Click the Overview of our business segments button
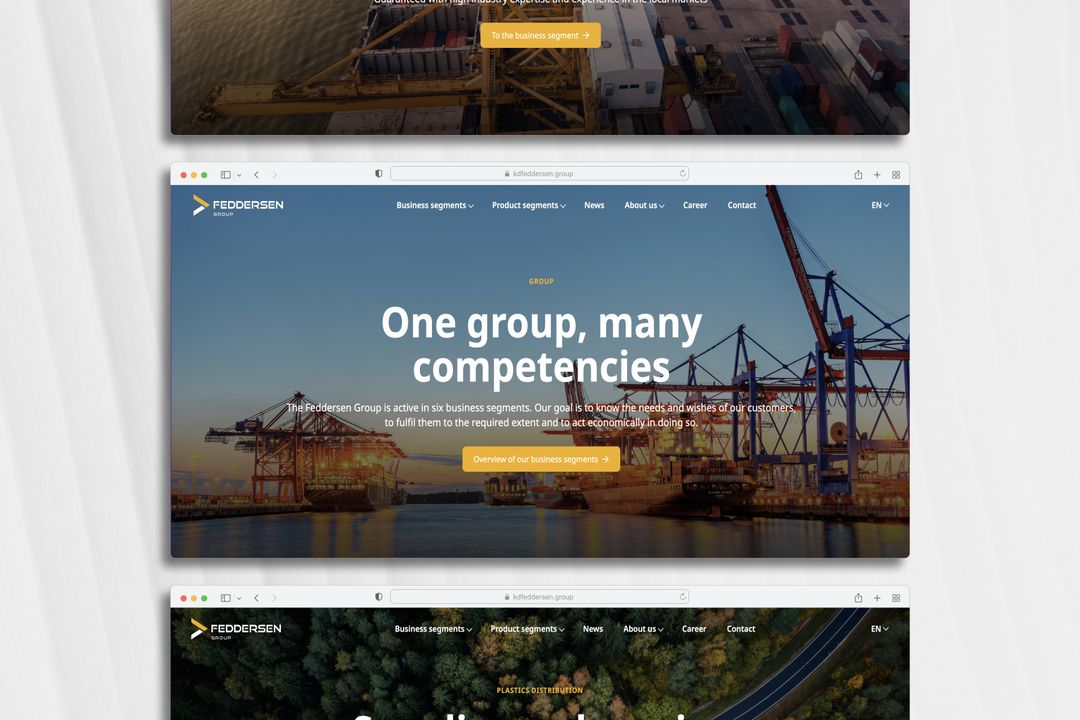 tap(540, 459)
